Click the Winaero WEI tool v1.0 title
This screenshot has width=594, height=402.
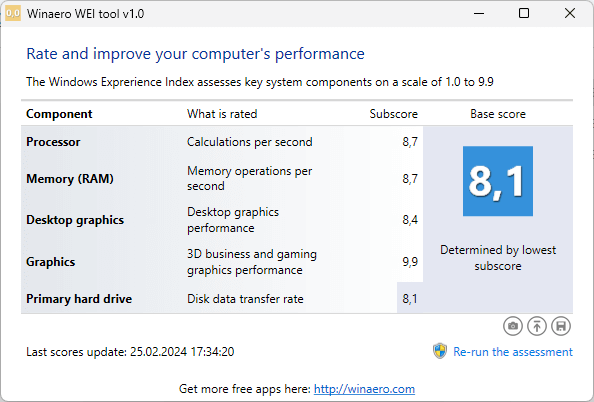[85, 14]
